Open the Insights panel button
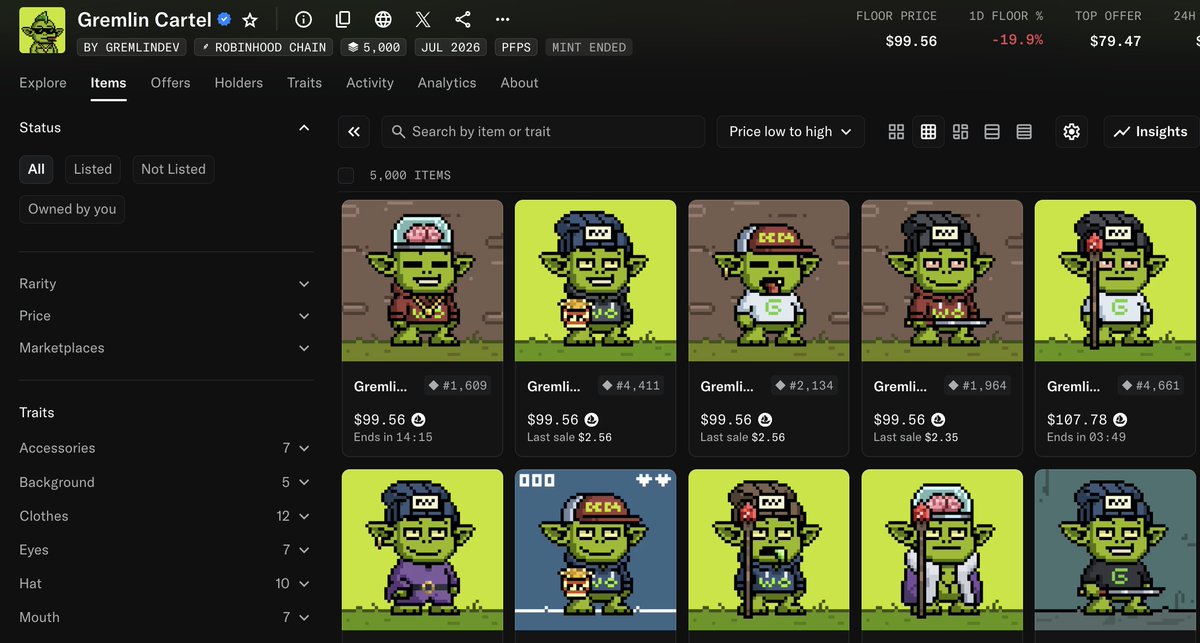Screen dimensions: 1200x643 1151,131
